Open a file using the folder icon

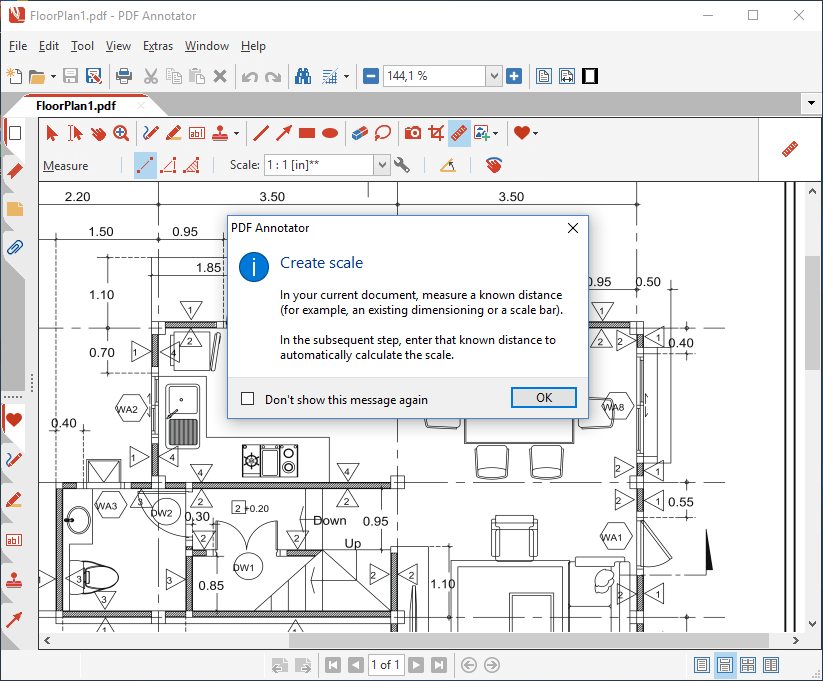[x=36, y=77]
